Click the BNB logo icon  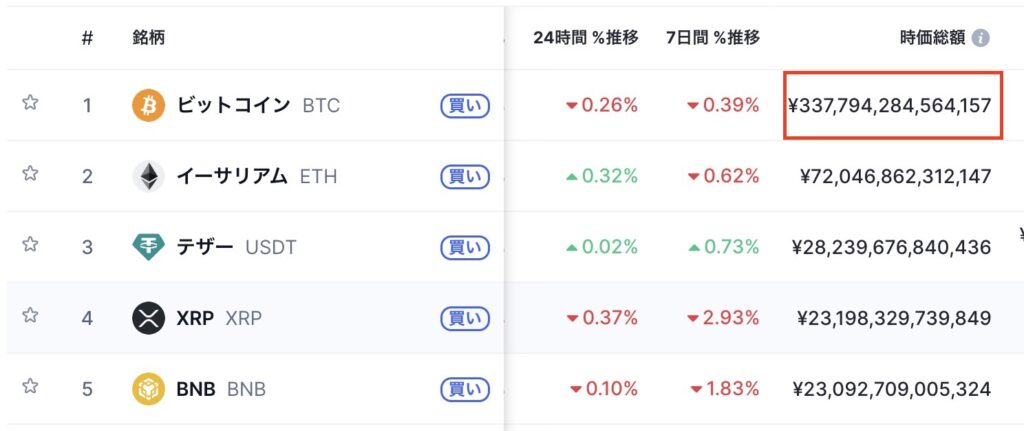point(148,388)
